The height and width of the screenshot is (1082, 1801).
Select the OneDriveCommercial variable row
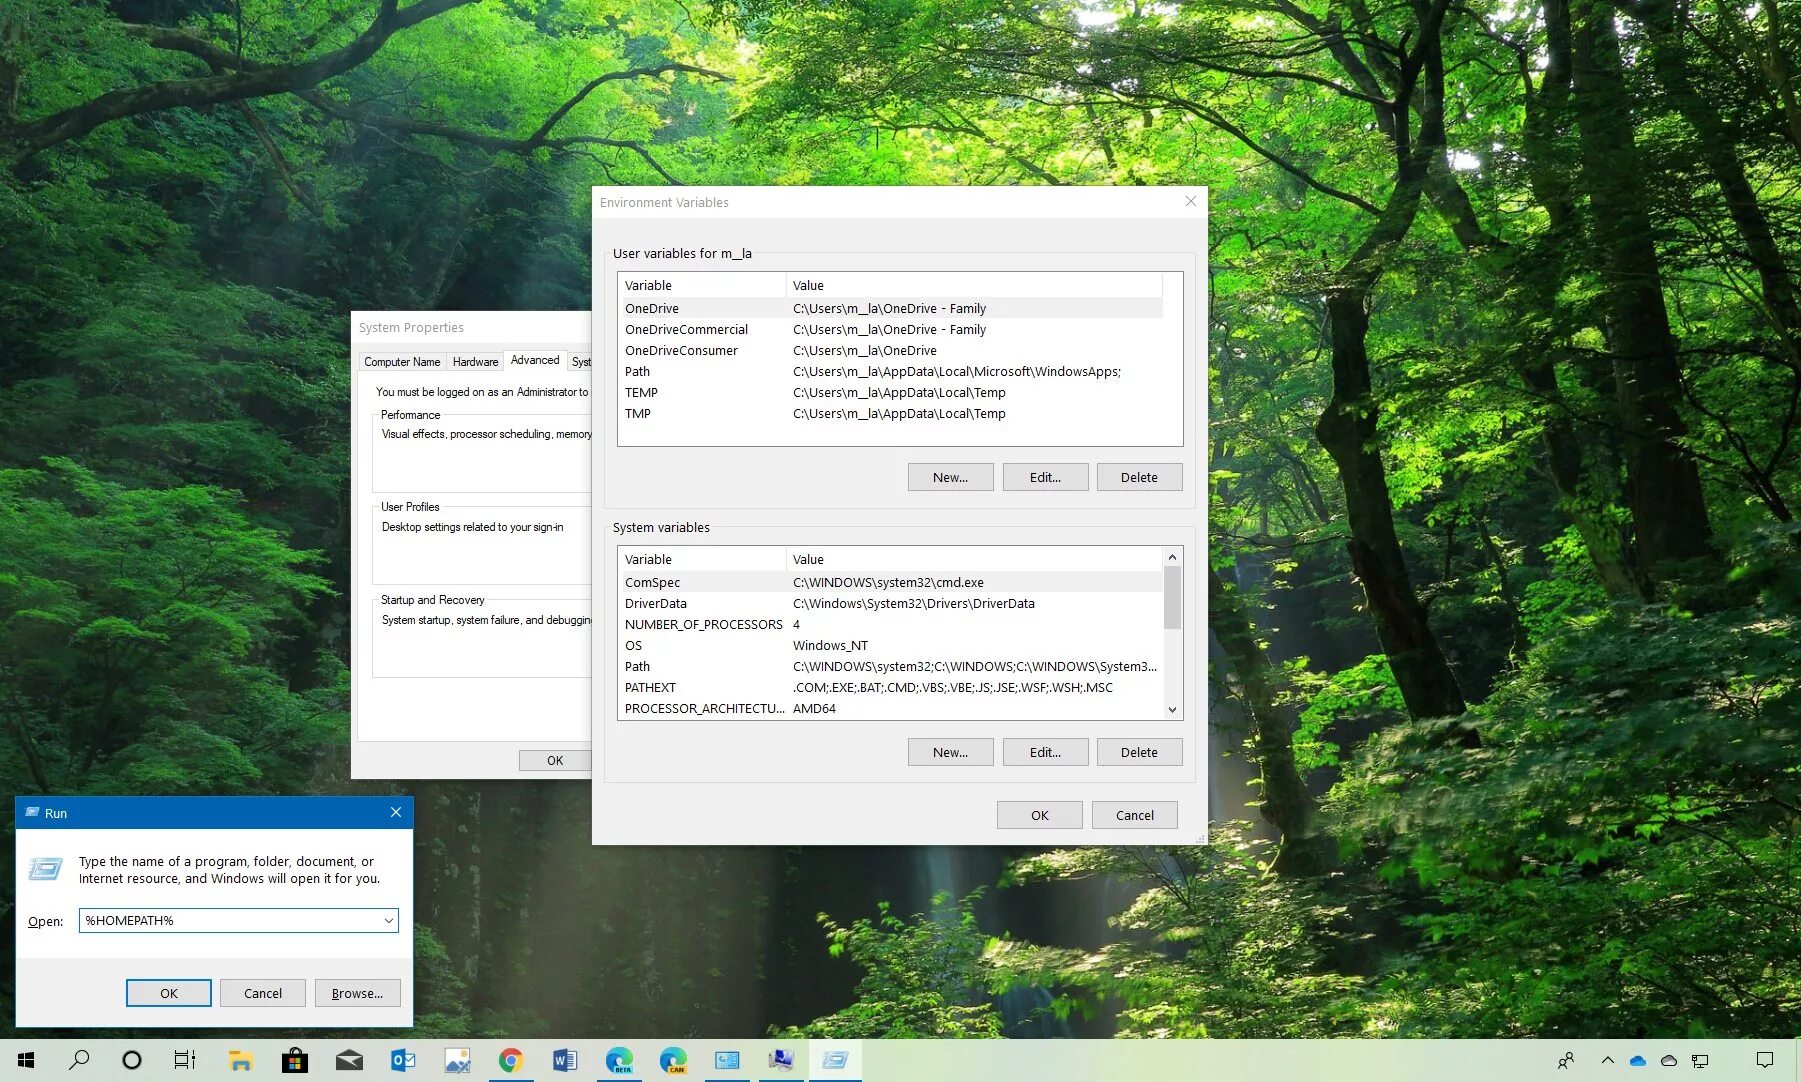pyautogui.click(x=891, y=330)
